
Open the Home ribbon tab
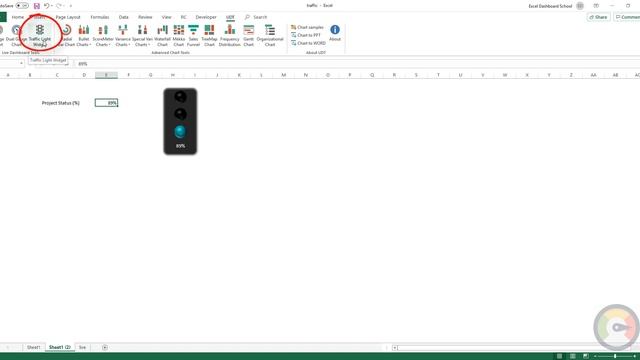tap(18, 17)
